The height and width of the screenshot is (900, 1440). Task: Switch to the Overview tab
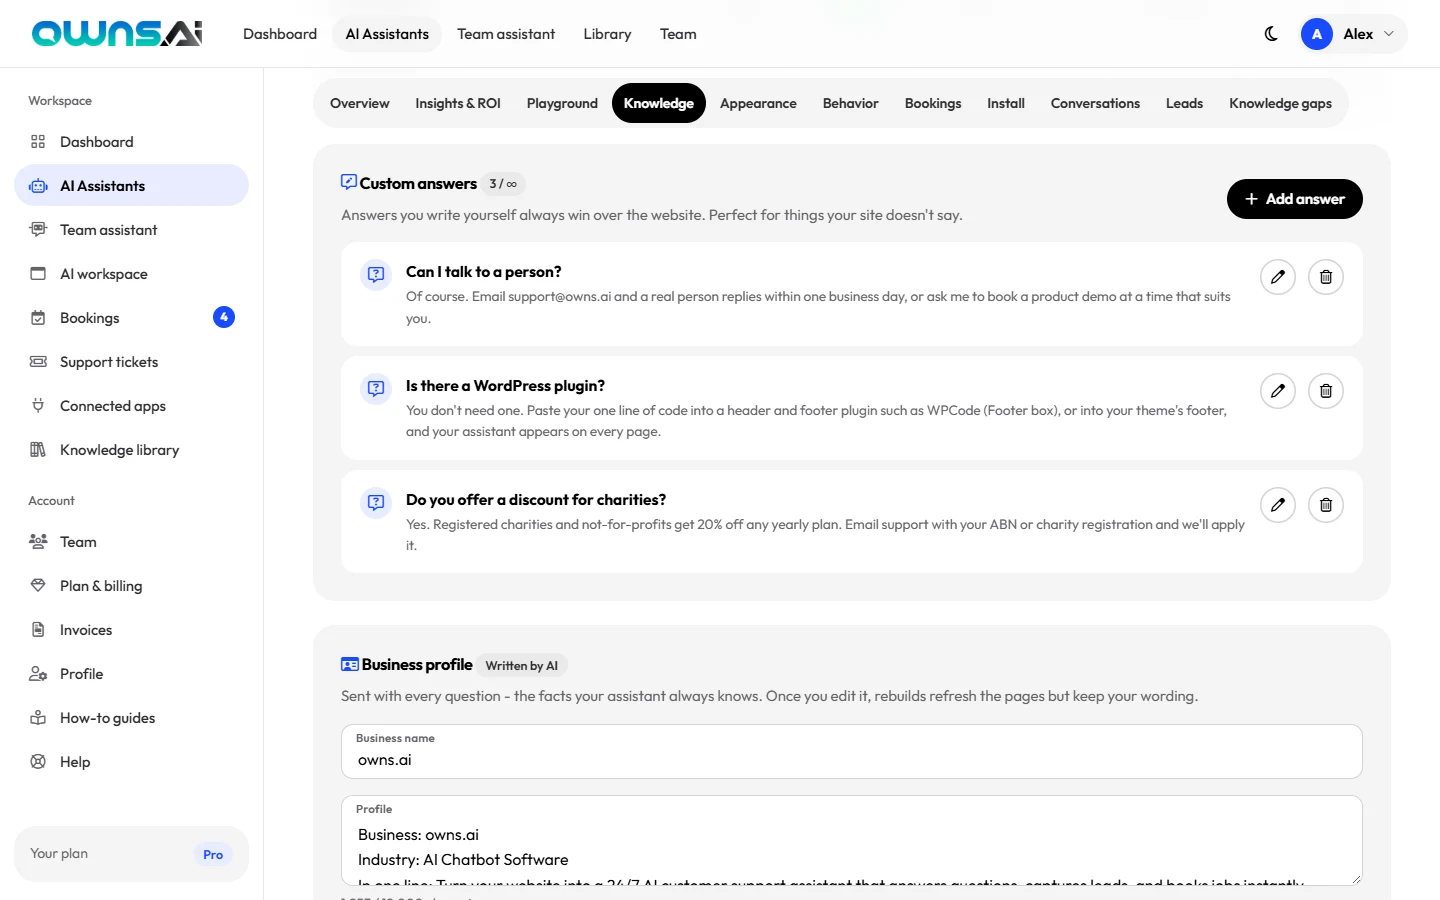tap(360, 103)
